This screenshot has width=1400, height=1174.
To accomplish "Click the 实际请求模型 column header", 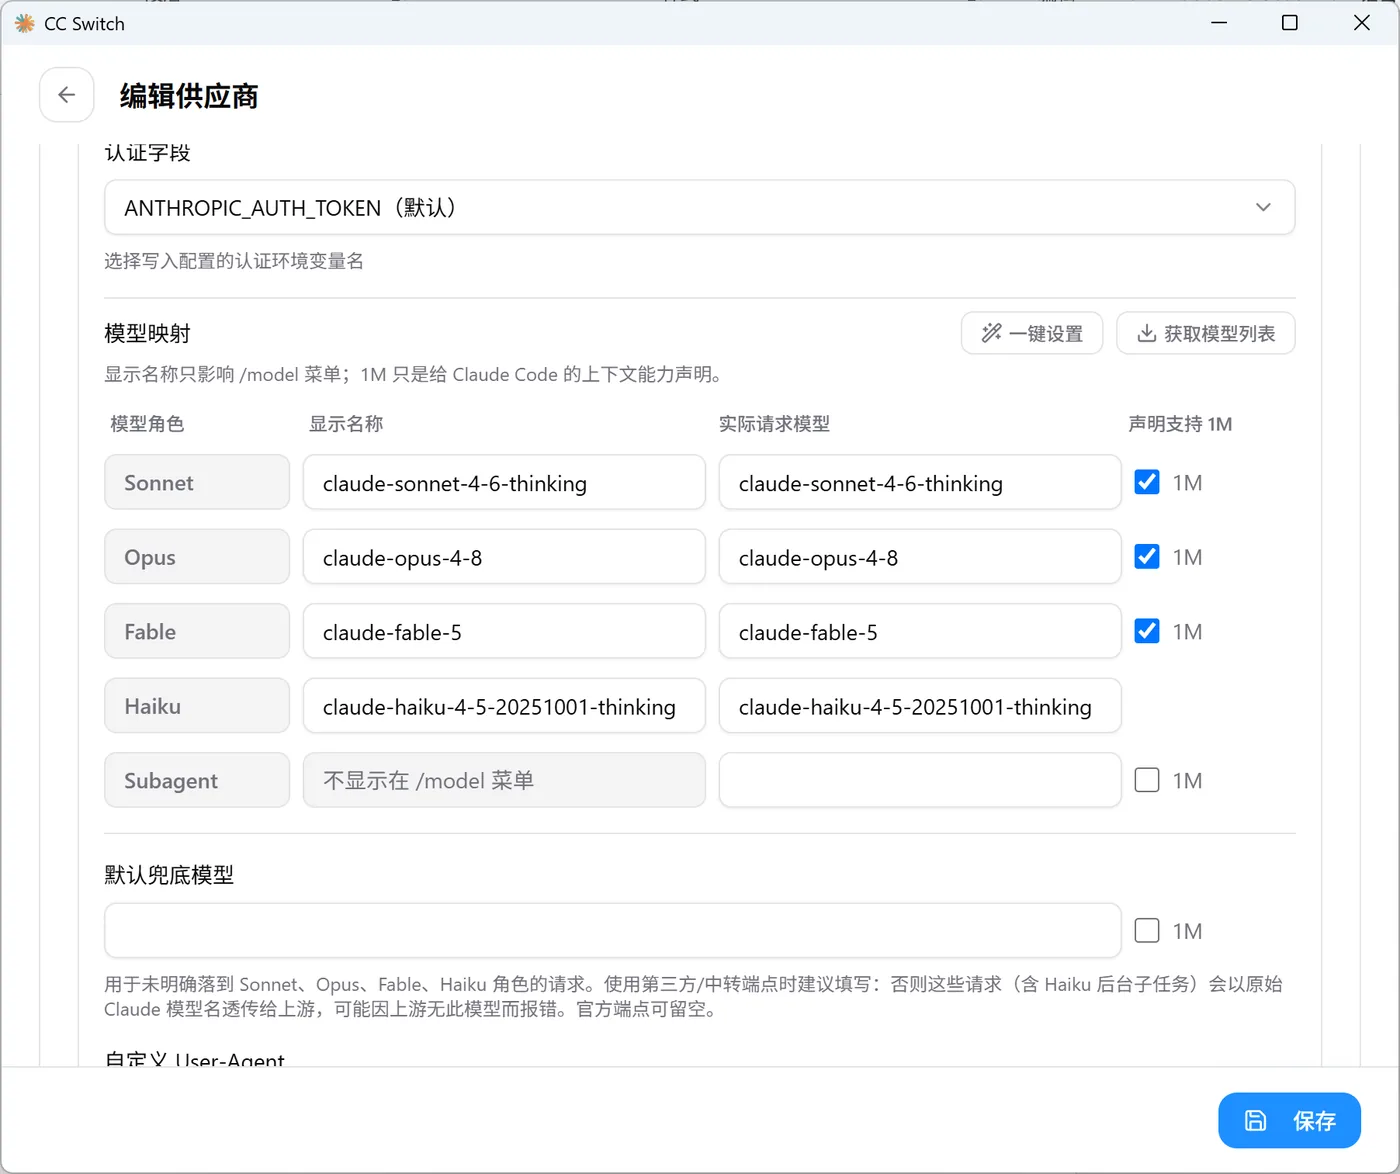I will (x=774, y=424).
